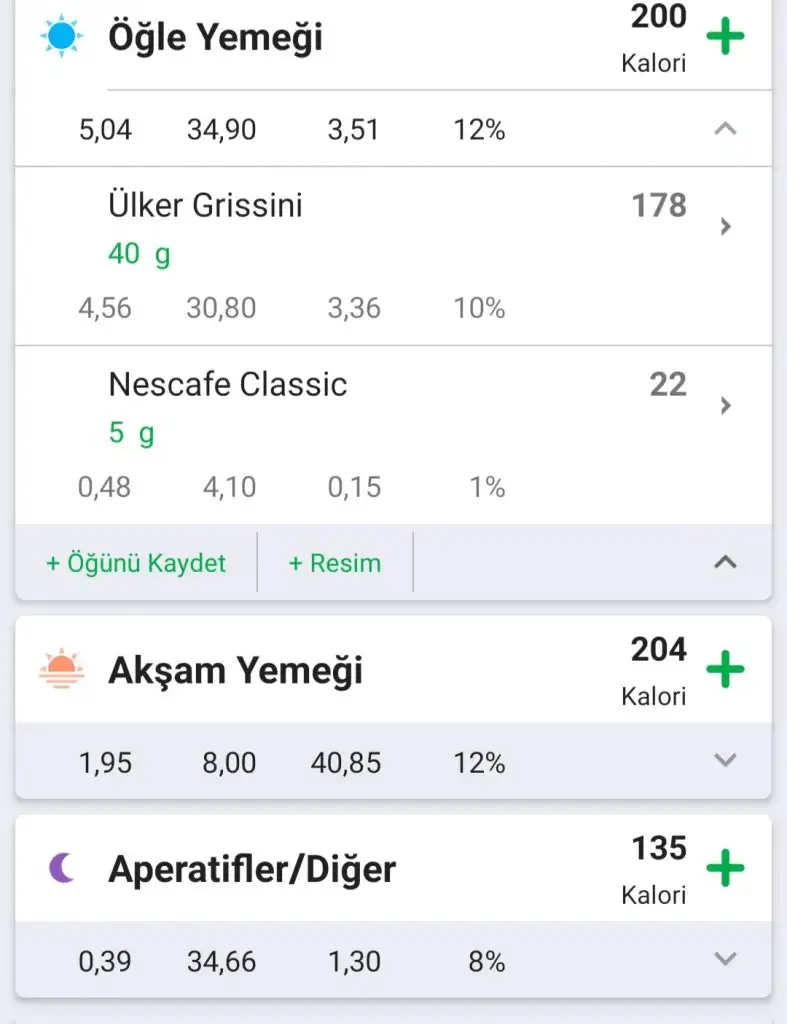Select the Nescafe Classic food entry

point(228,385)
